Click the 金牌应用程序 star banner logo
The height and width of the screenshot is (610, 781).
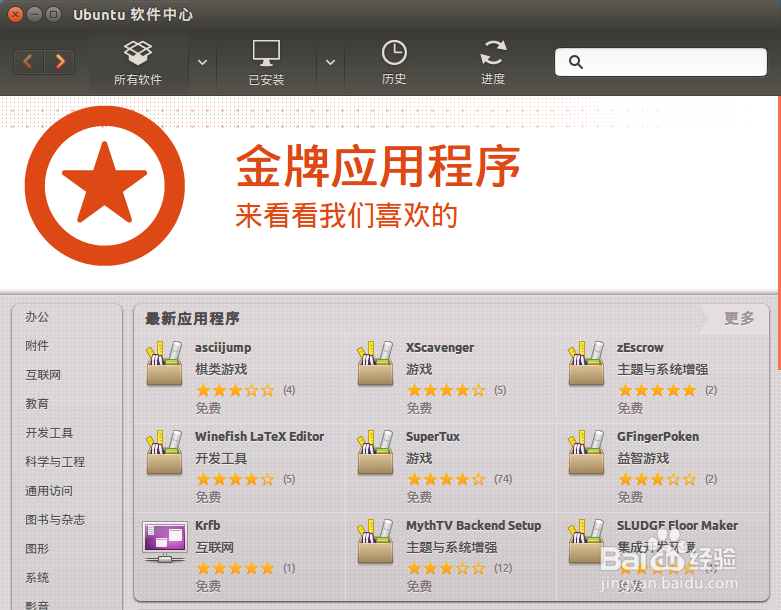click(105, 185)
